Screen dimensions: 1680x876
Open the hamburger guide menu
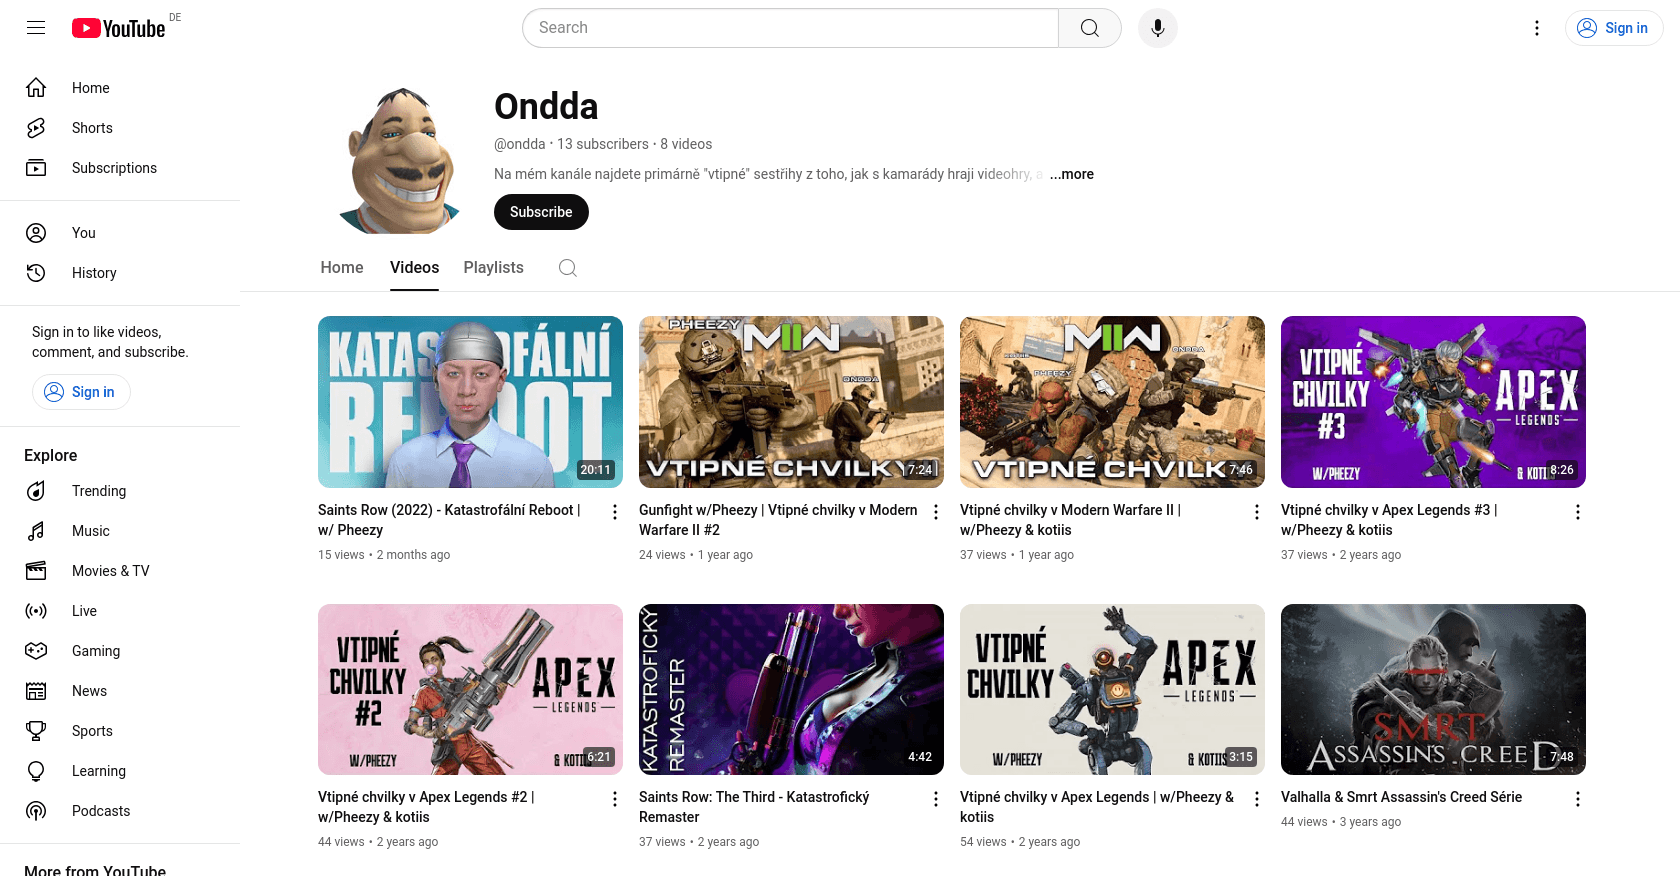[x=36, y=28]
